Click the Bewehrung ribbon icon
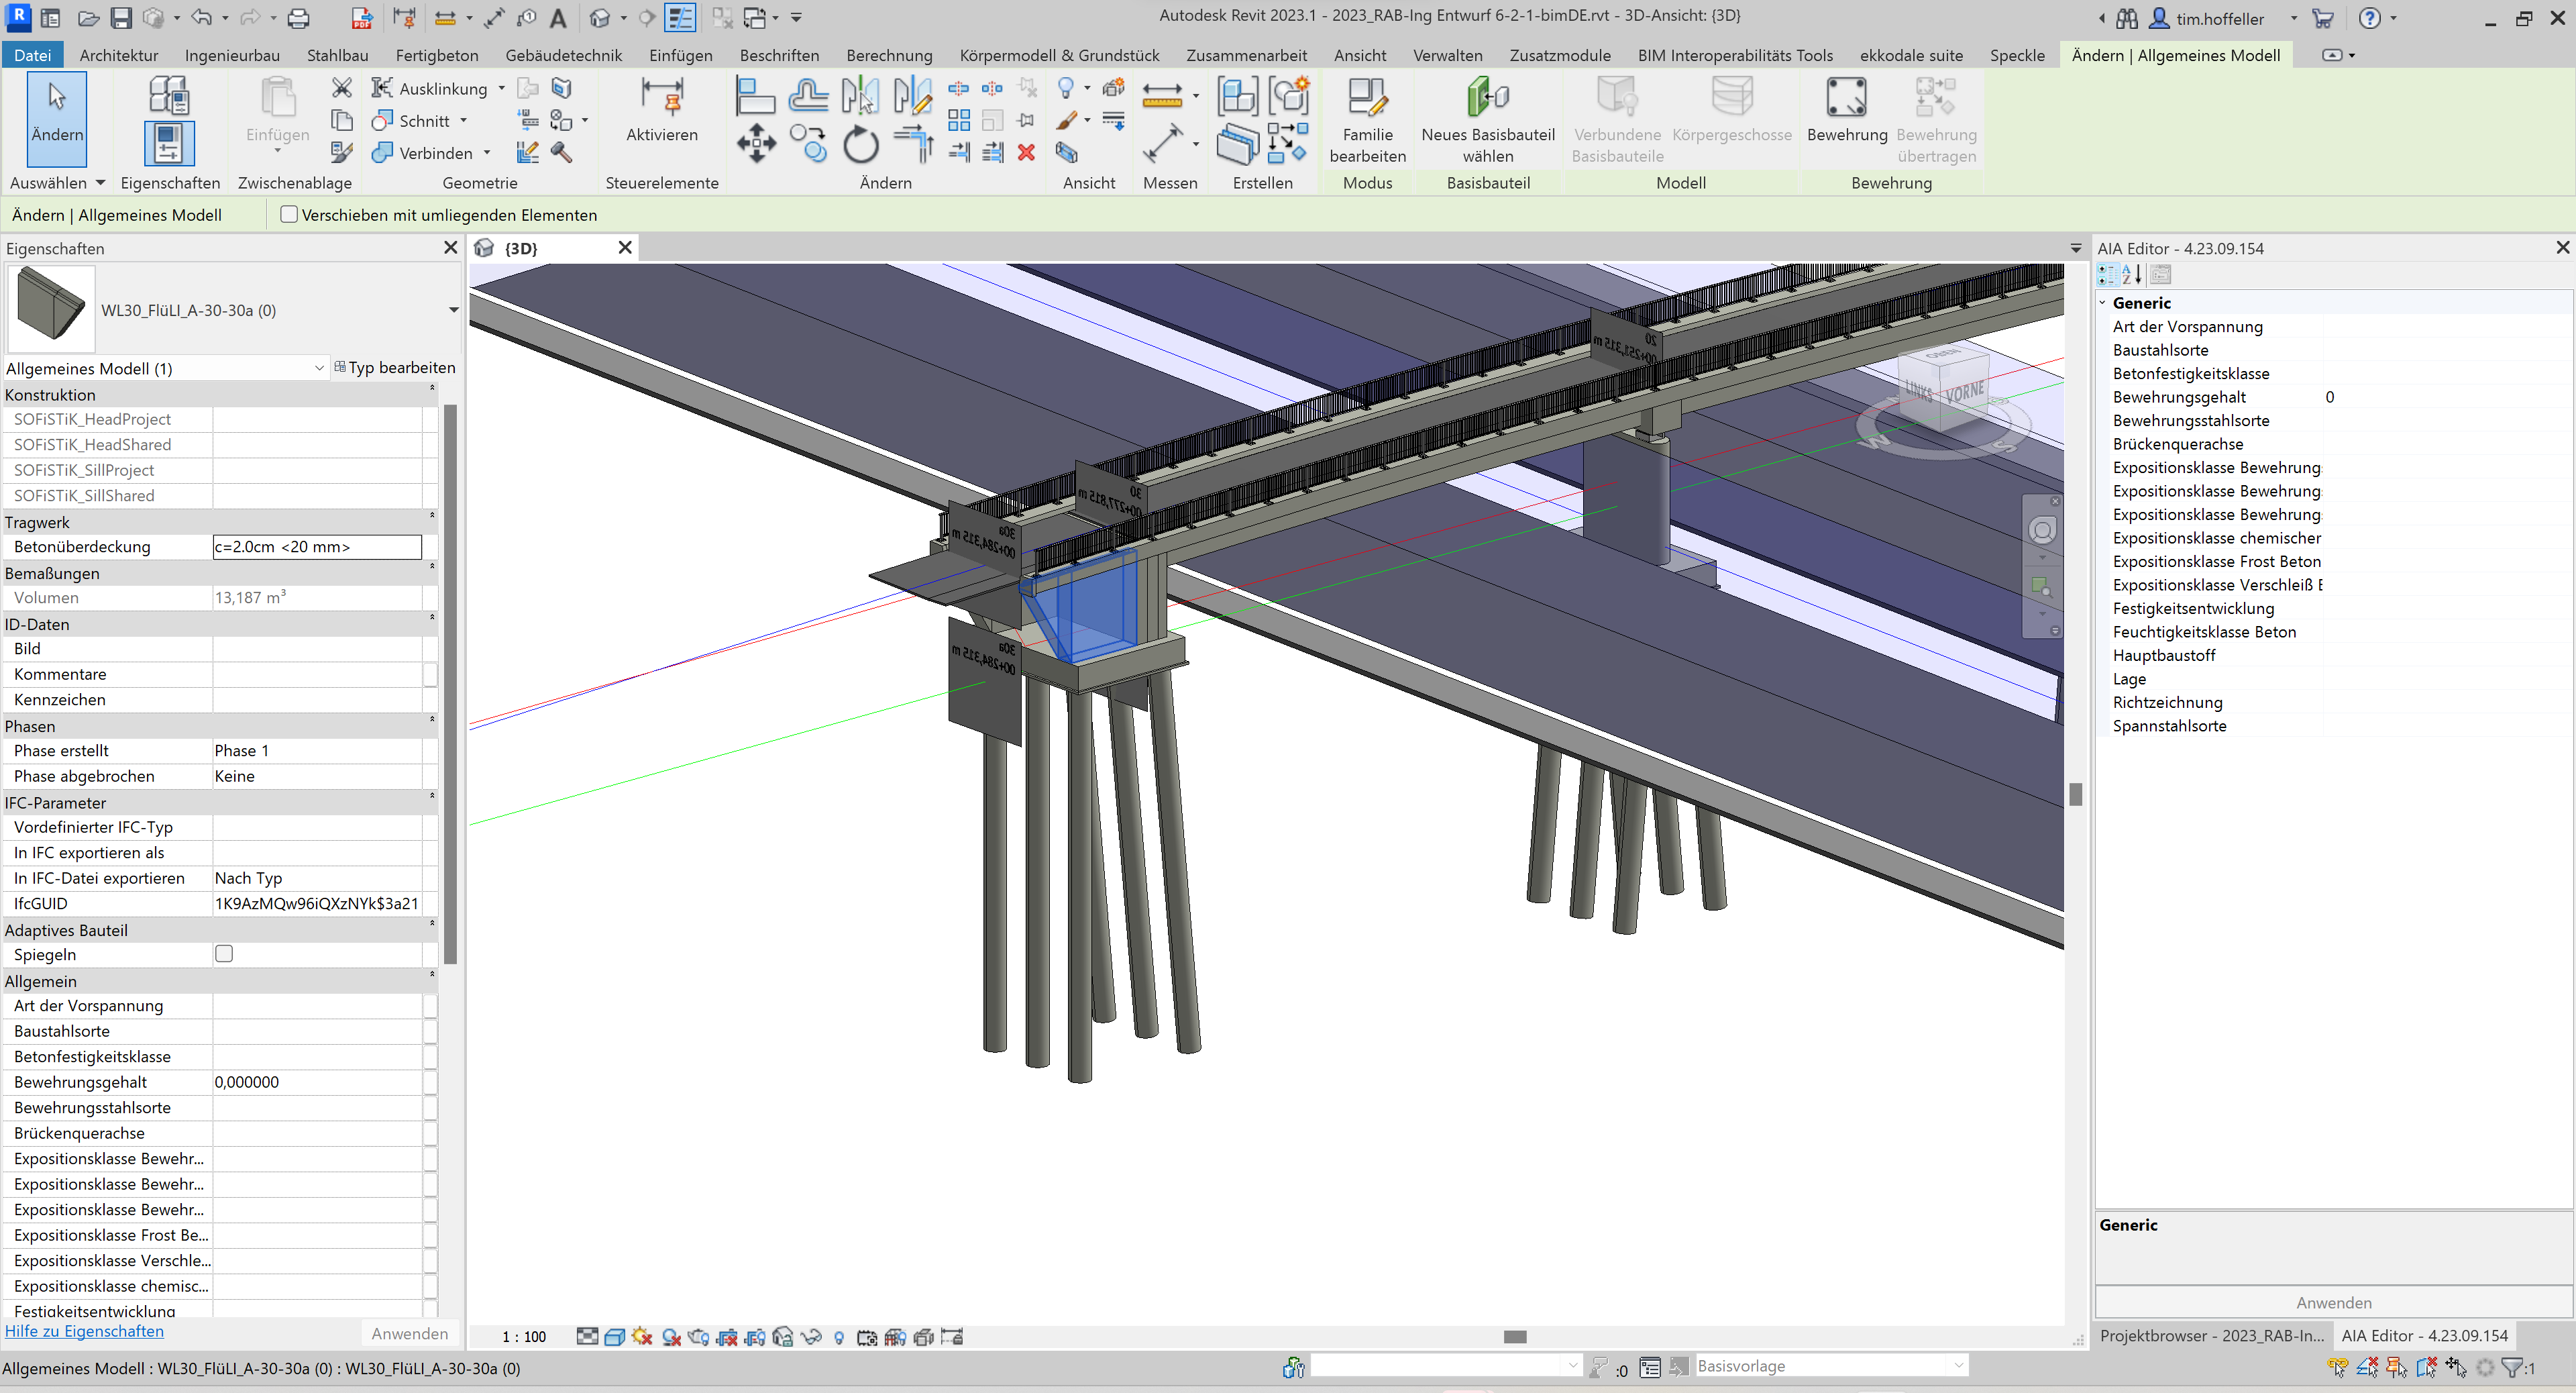 [x=1846, y=109]
